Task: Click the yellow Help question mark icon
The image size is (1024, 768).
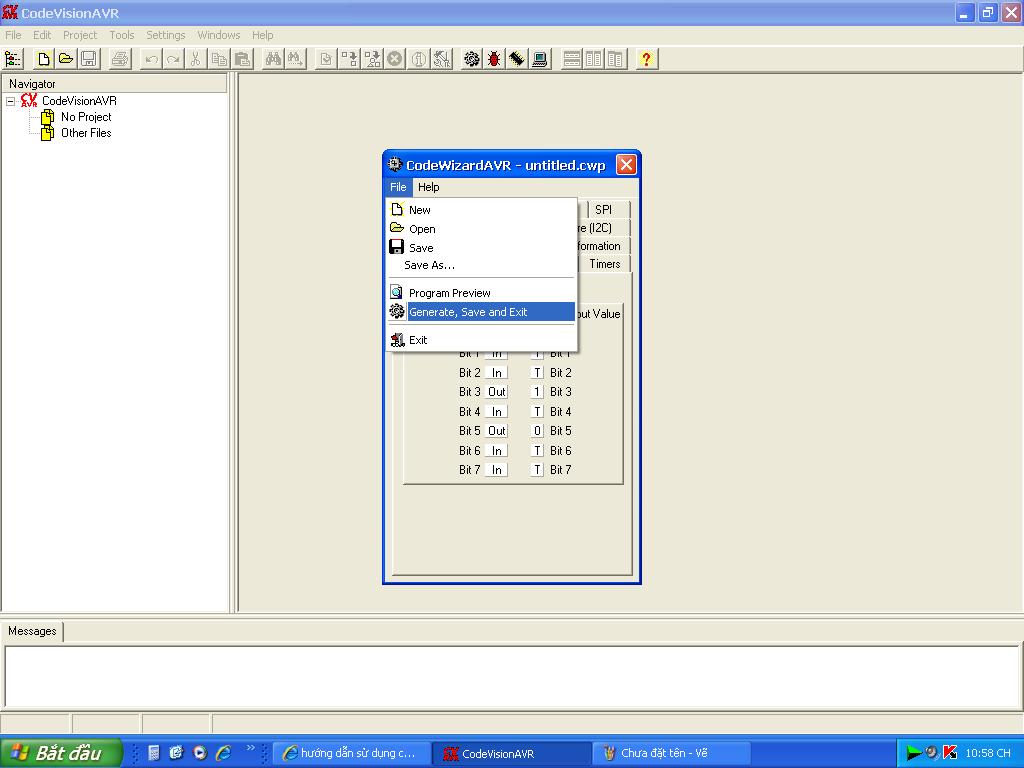Action: (x=646, y=59)
